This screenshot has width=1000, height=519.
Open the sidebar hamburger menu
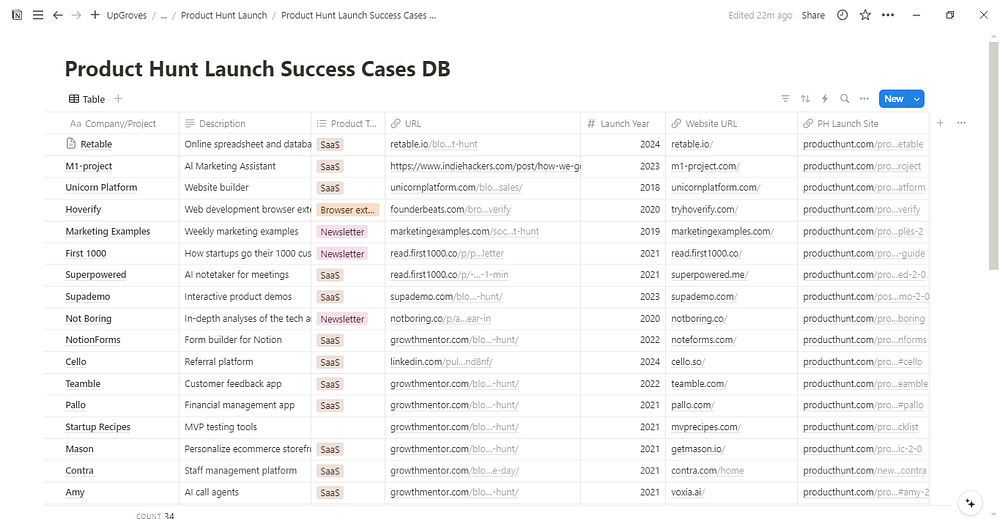37,16
